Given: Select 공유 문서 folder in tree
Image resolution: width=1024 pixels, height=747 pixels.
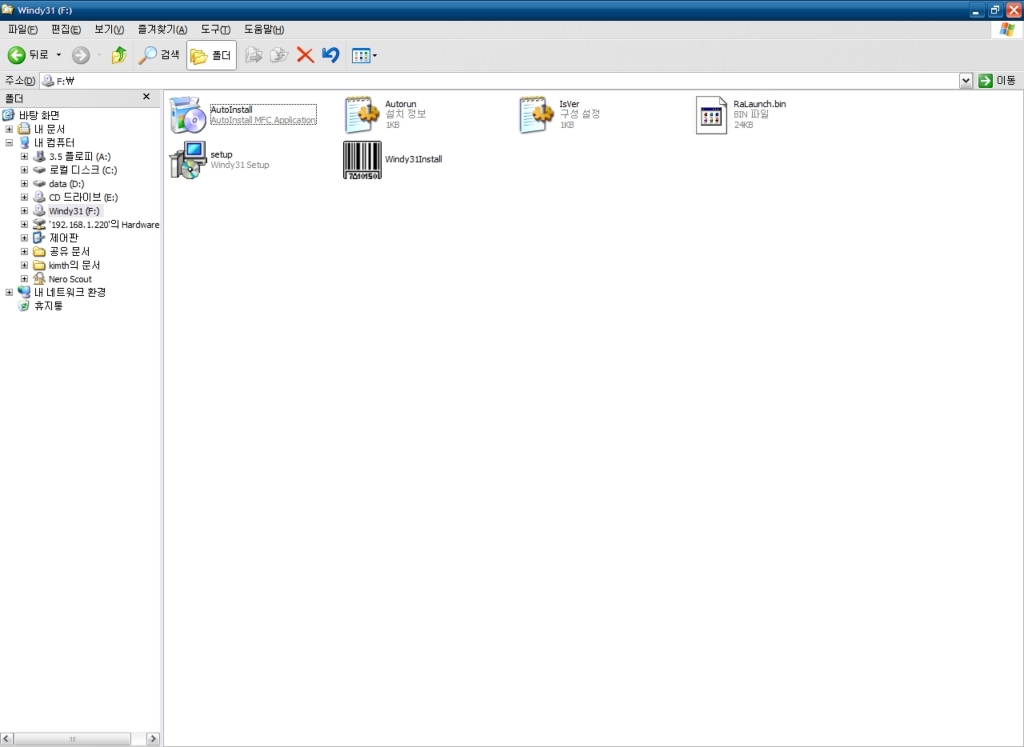Looking at the screenshot, I should click(x=69, y=251).
